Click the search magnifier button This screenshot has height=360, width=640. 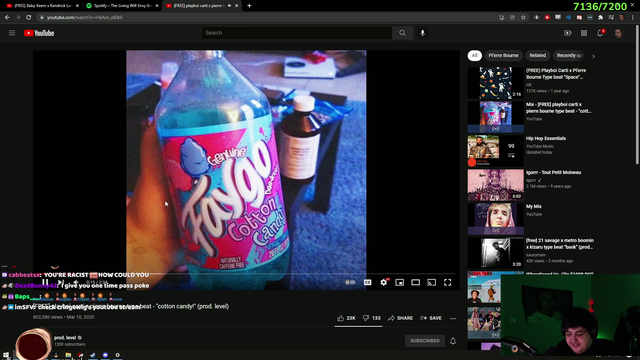402,33
